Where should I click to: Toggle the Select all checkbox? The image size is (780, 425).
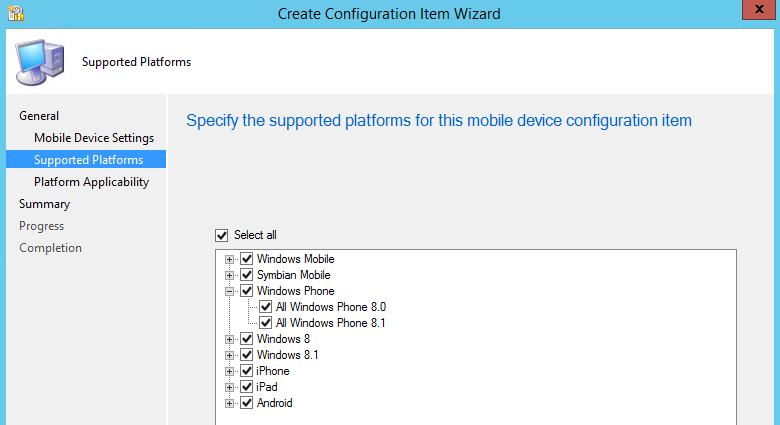[x=221, y=235]
